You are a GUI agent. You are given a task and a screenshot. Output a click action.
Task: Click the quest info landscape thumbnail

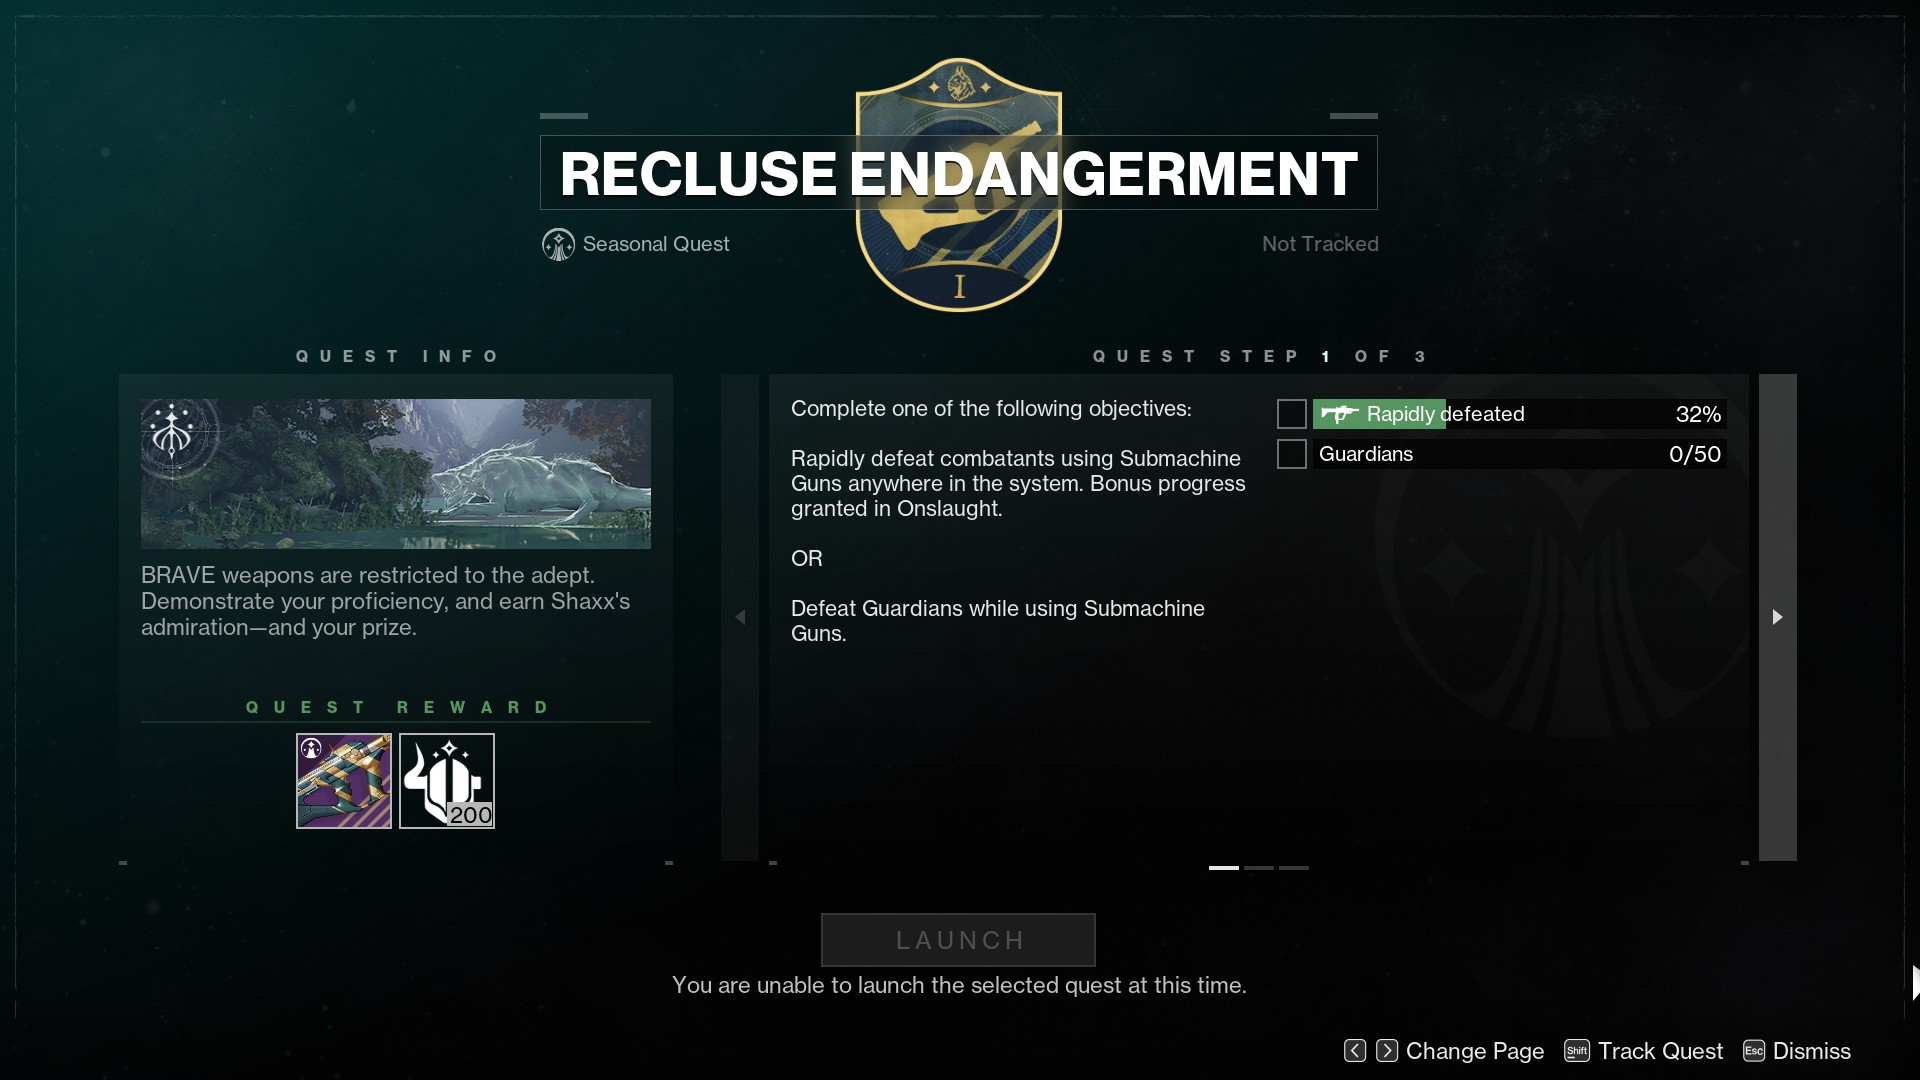click(x=396, y=474)
